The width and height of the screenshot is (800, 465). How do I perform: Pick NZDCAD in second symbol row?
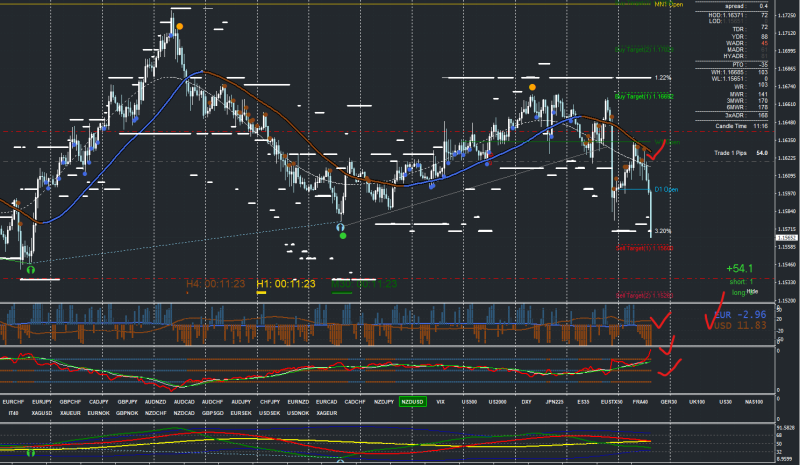(184, 413)
